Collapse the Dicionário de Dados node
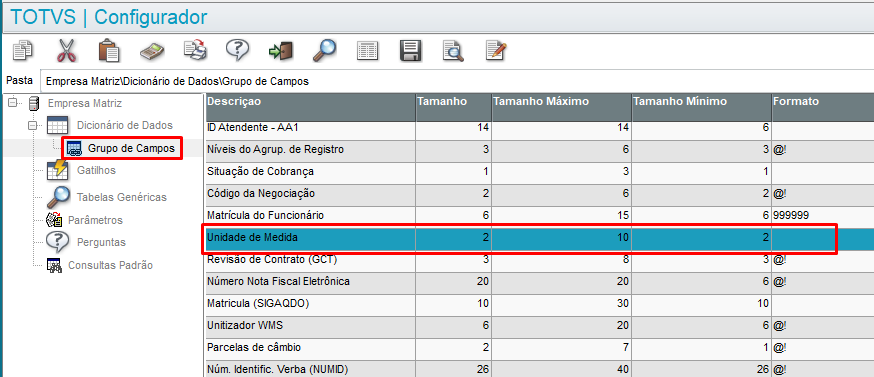Viewport: 874px width, 377px height. coord(32,126)
